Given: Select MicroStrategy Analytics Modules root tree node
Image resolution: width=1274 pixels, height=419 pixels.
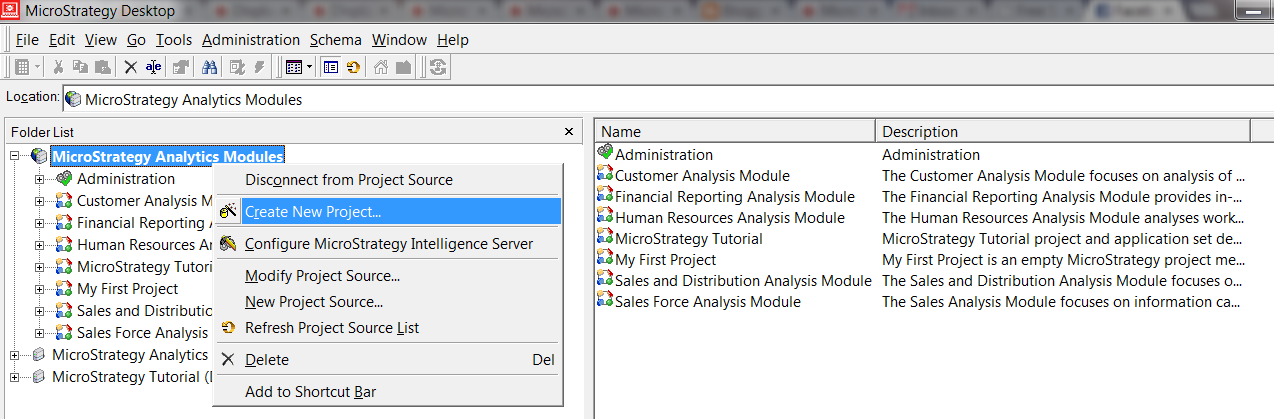Looking at the screenshot, I should (168, 156).
